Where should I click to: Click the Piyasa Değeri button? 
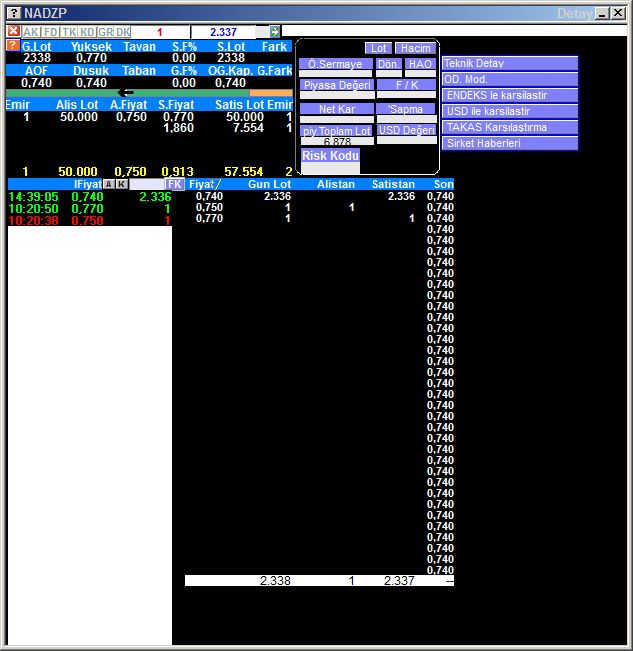(x=337, y=85)
